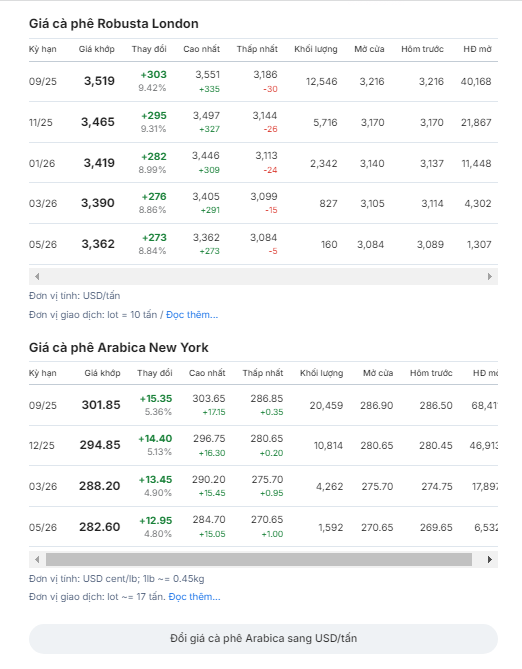The width and height of the screenshot is (522, 669).
Task: Select Arabica price 288.20
Action: (99, 486)
